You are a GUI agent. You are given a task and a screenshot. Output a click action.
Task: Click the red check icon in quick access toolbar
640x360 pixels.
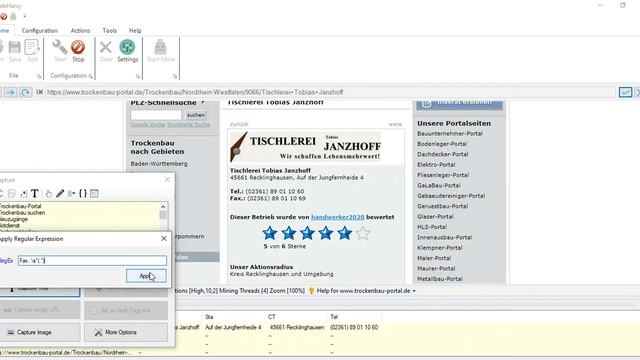4,16
